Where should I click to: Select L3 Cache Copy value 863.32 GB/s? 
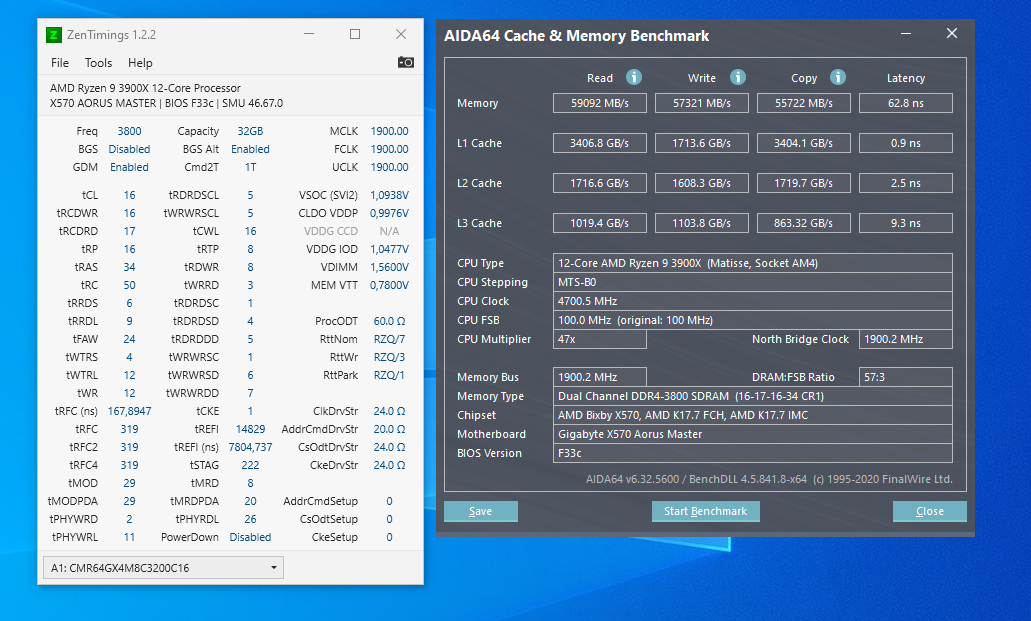tap(803, 224)
